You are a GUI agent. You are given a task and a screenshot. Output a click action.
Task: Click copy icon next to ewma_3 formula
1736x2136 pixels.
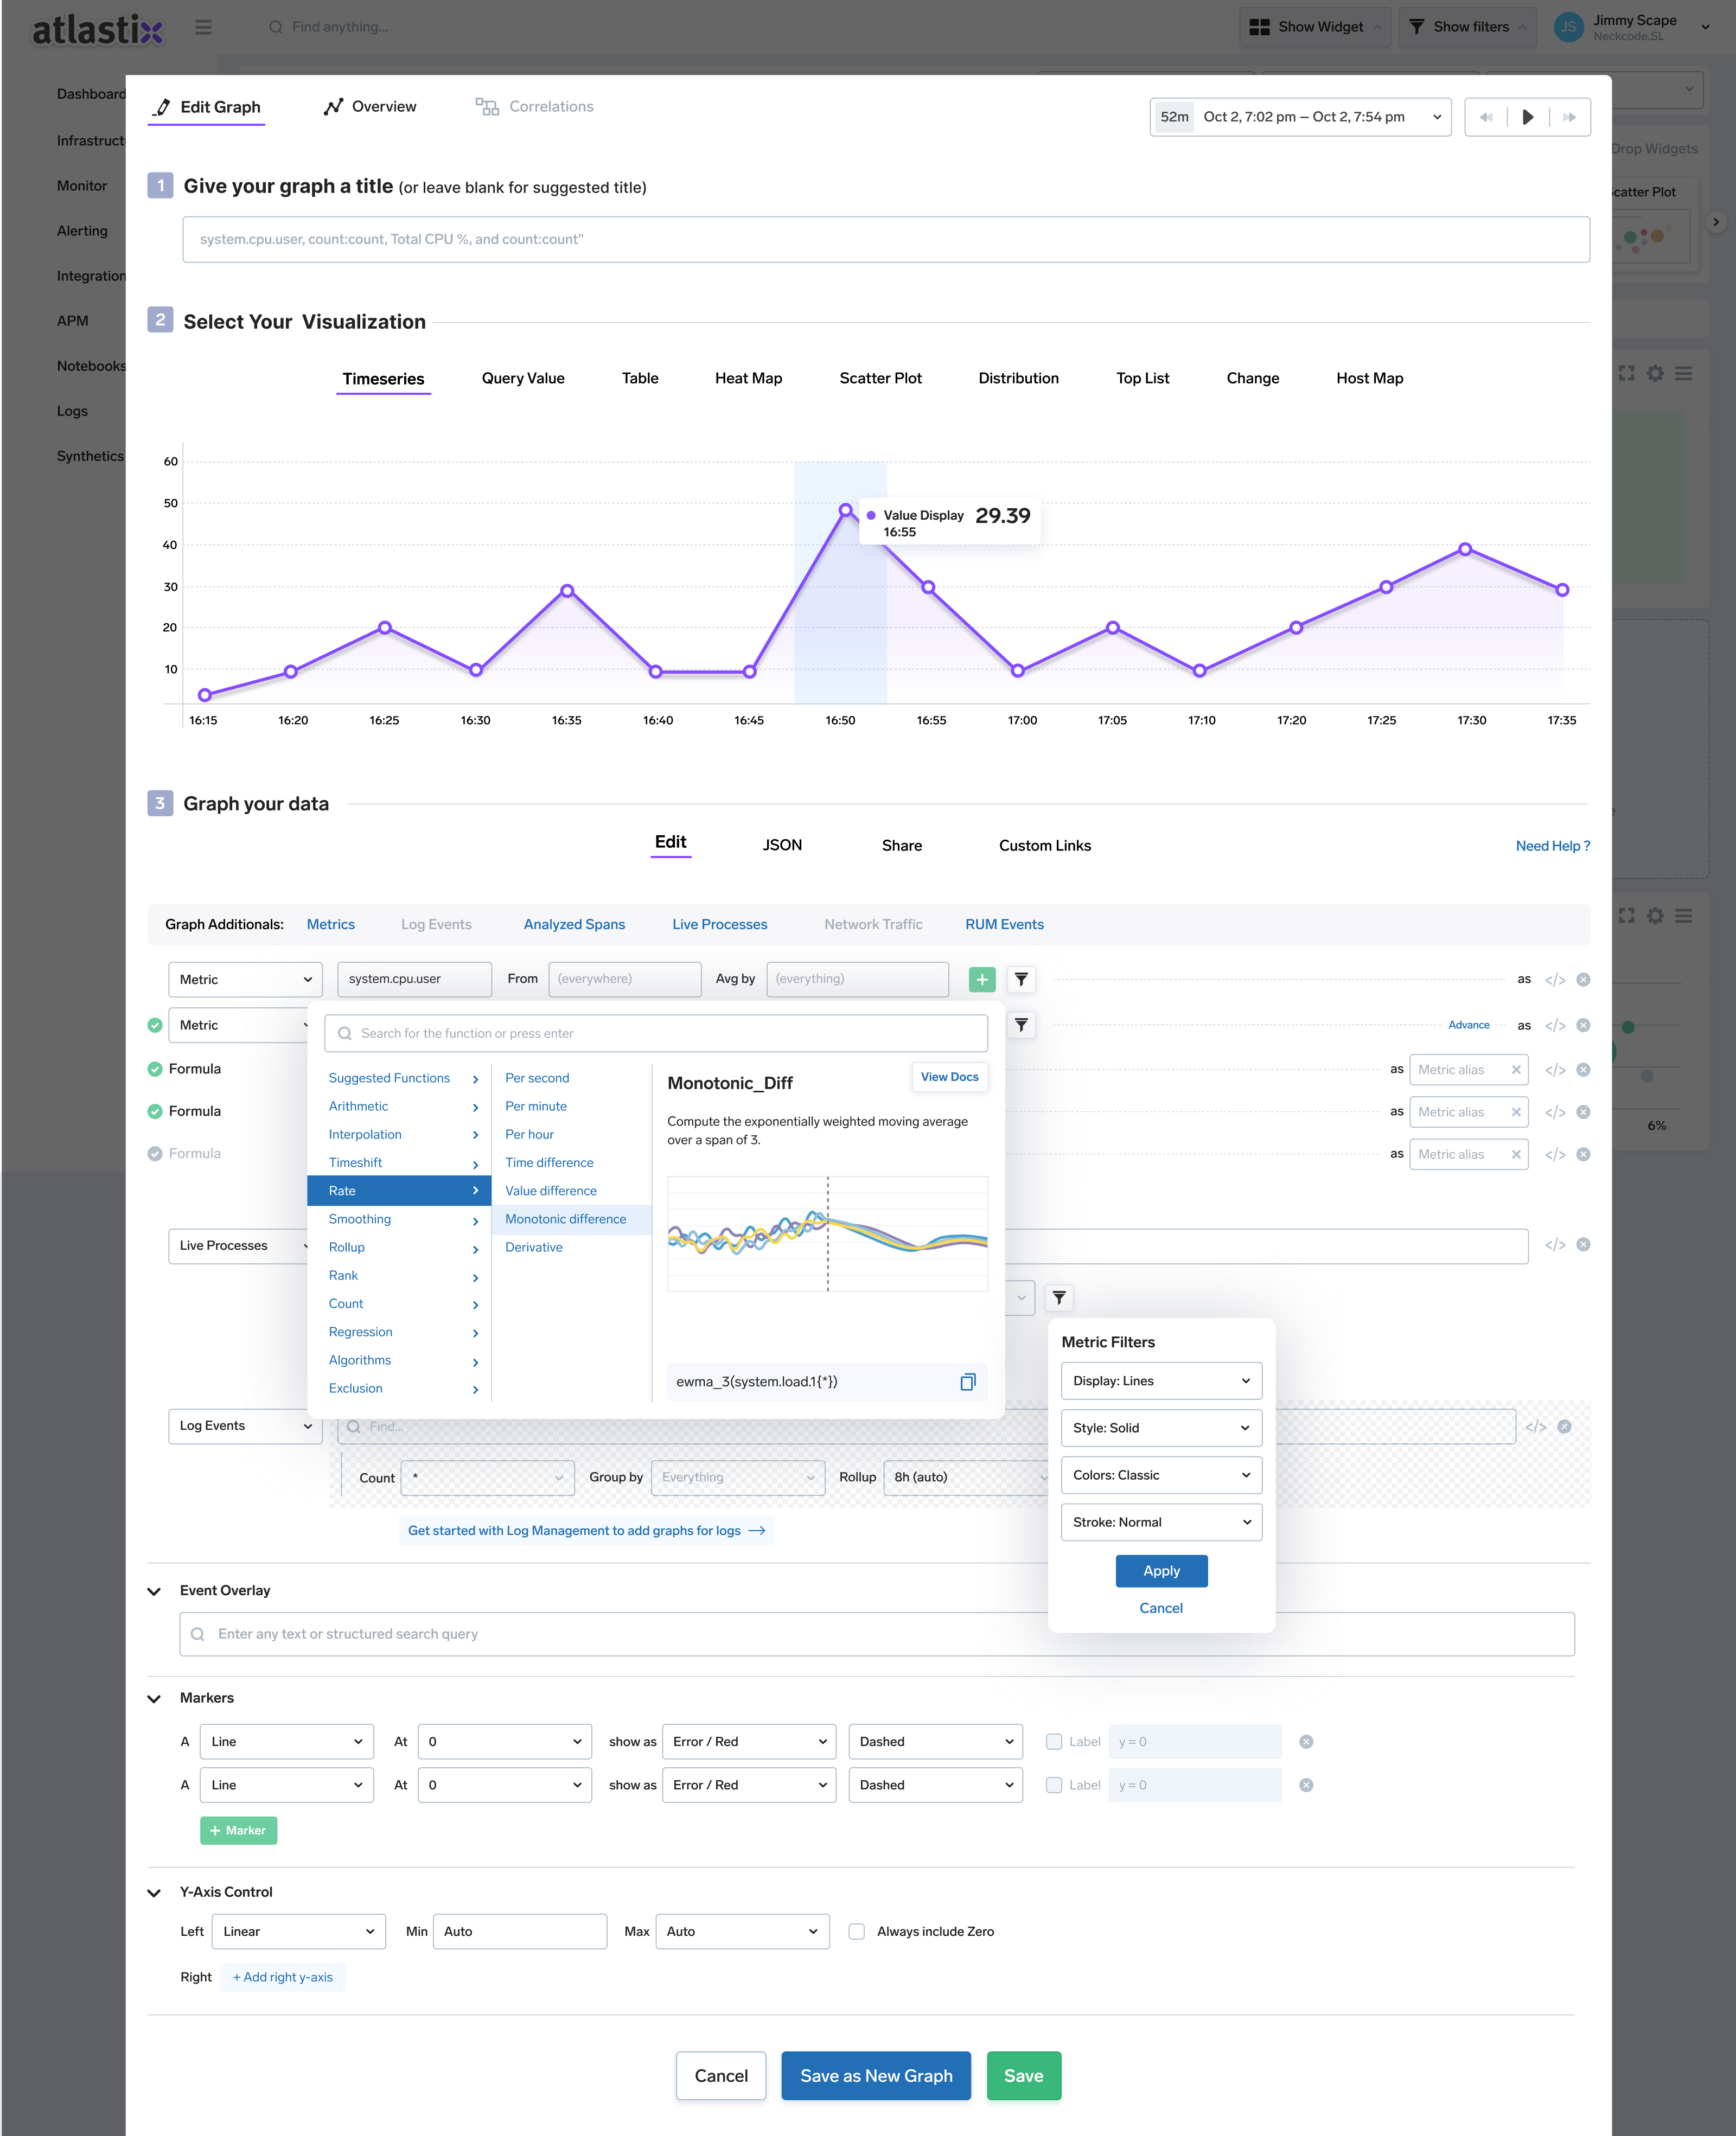967,1382
